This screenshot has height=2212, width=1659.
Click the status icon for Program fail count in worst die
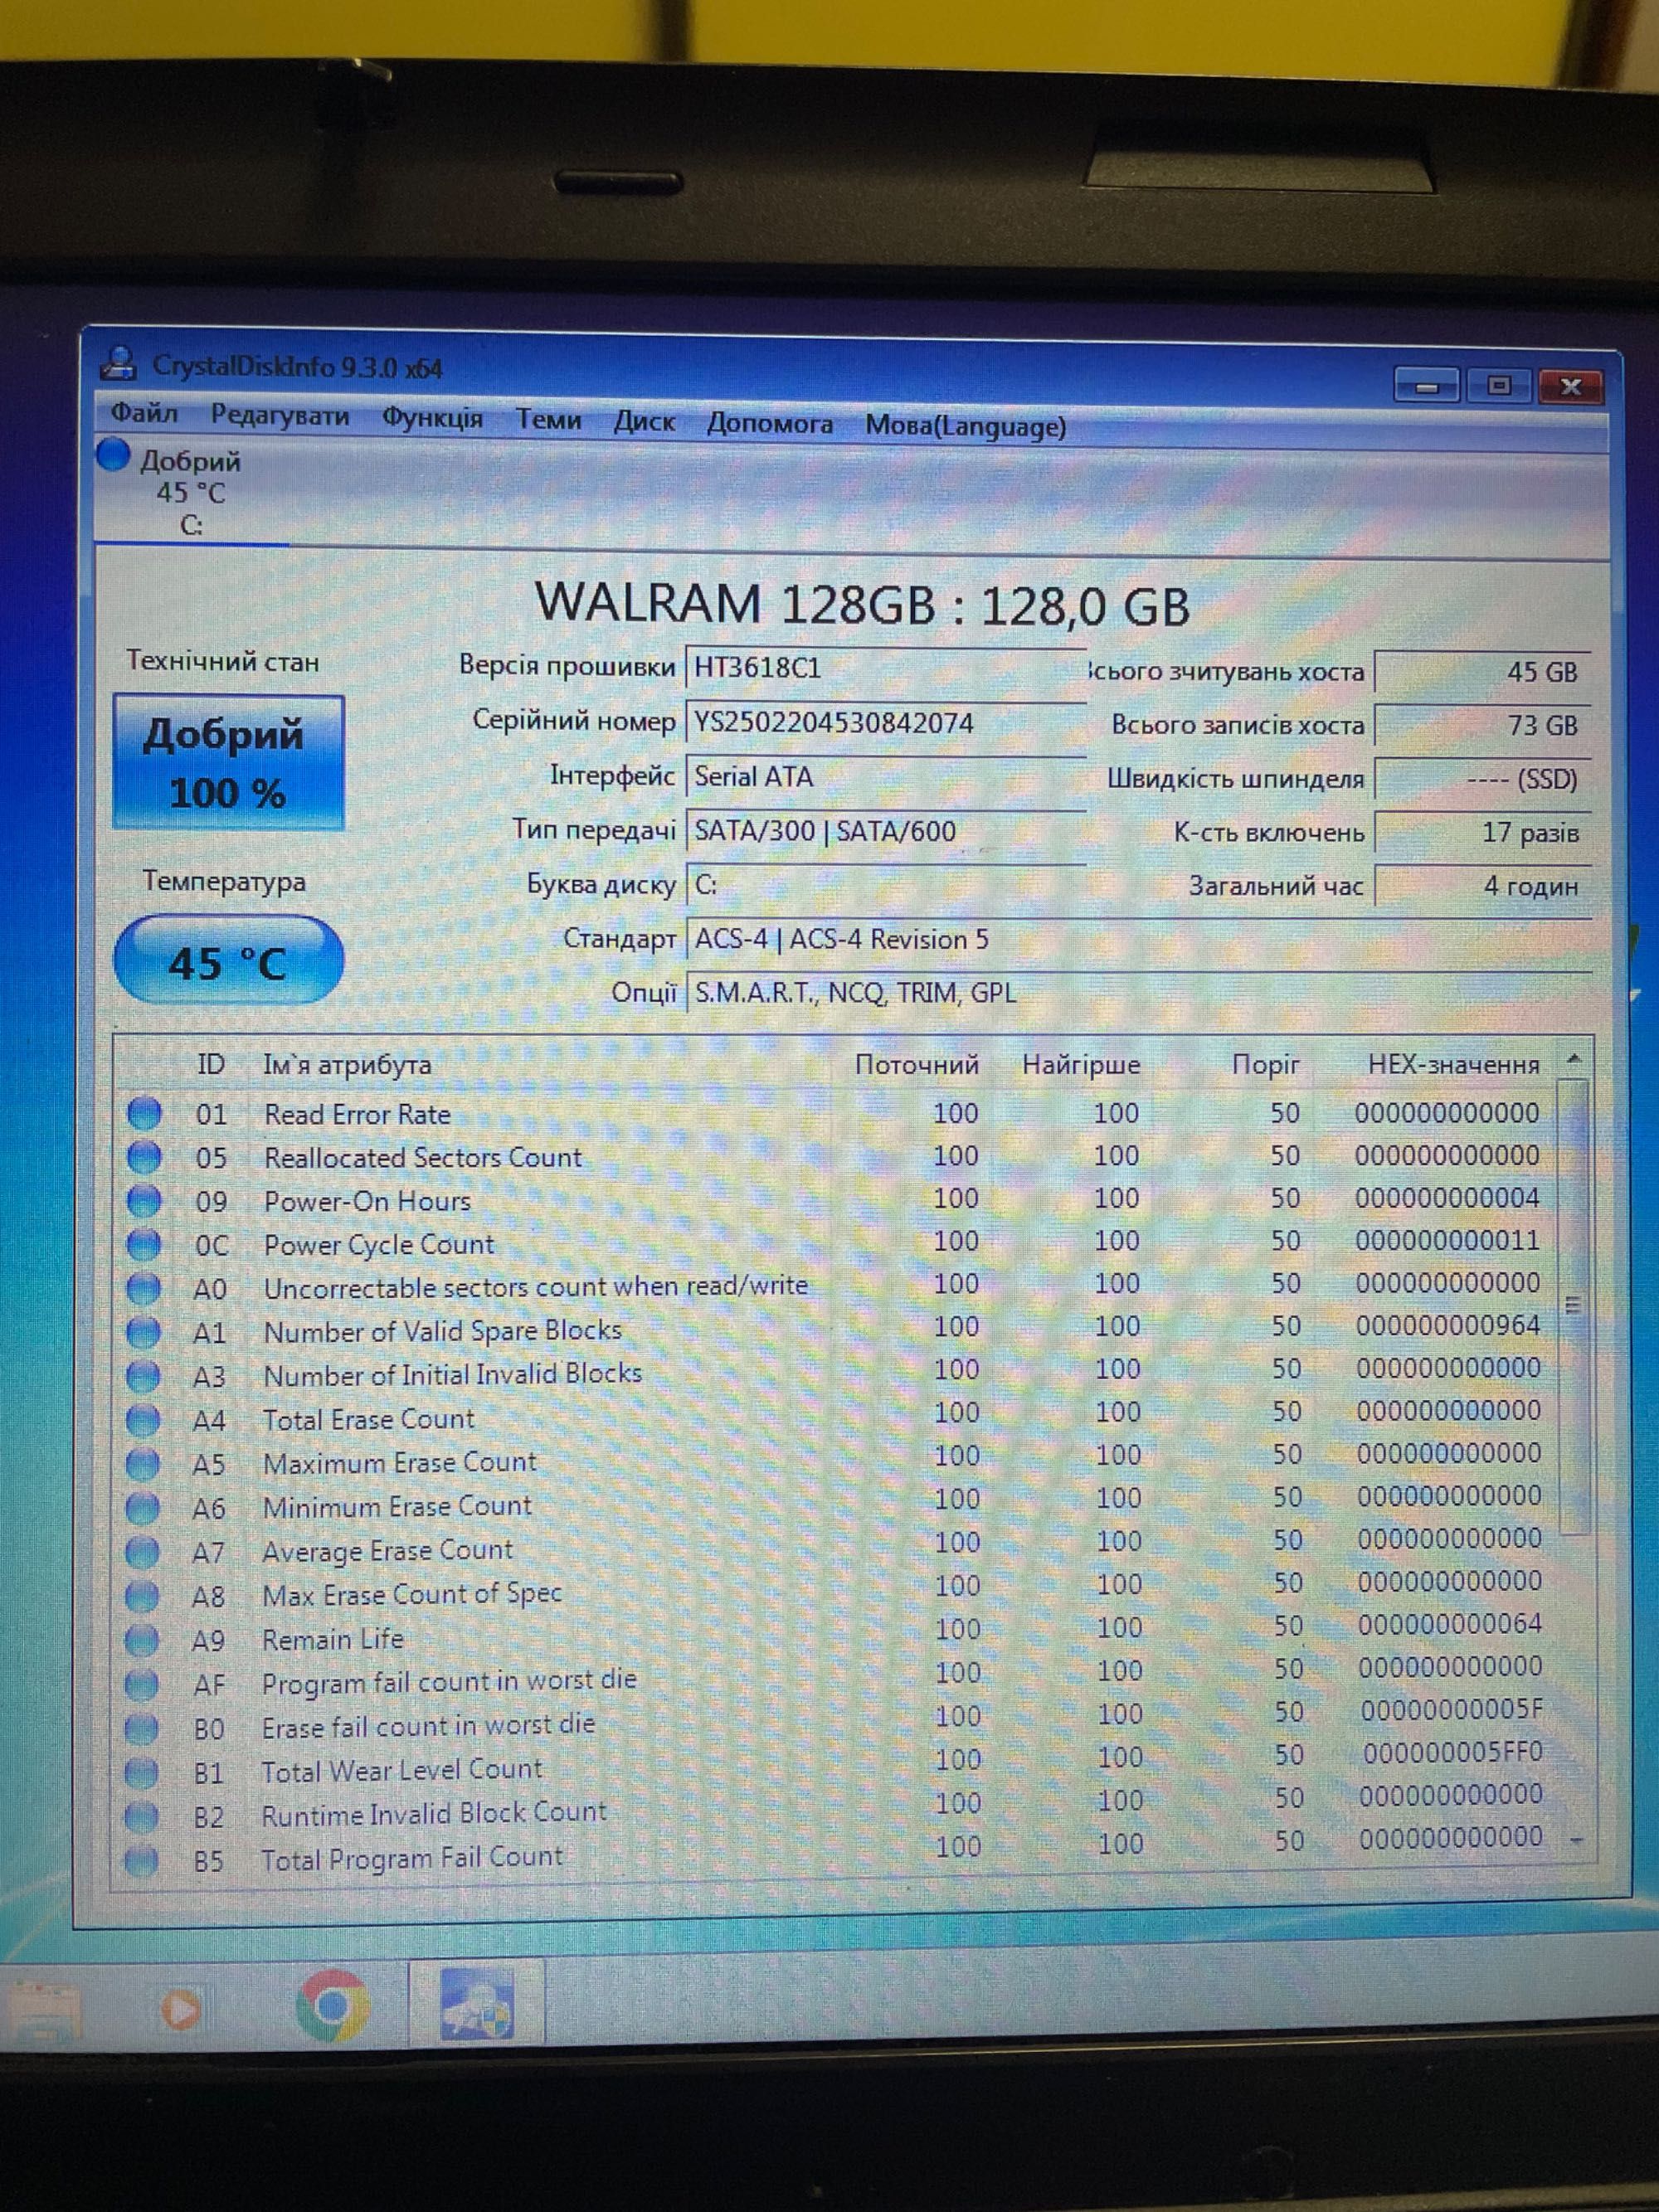point(142,1684)
